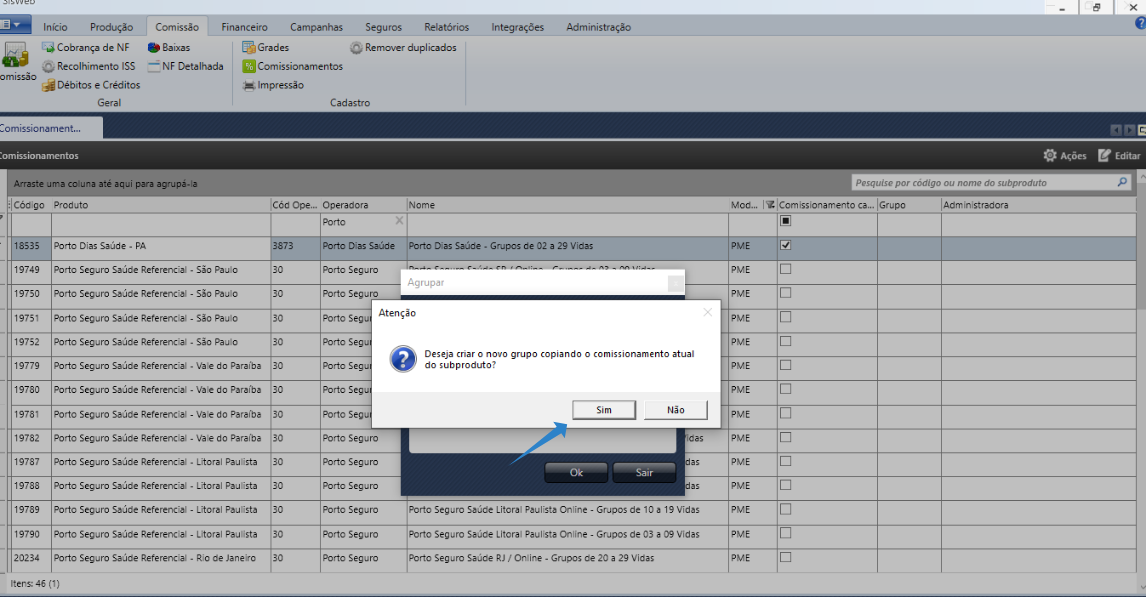Click Ok in the Agrupar window
This screenshot has height=597, width=1146.
pyautogui.click(x=576, y=473)
